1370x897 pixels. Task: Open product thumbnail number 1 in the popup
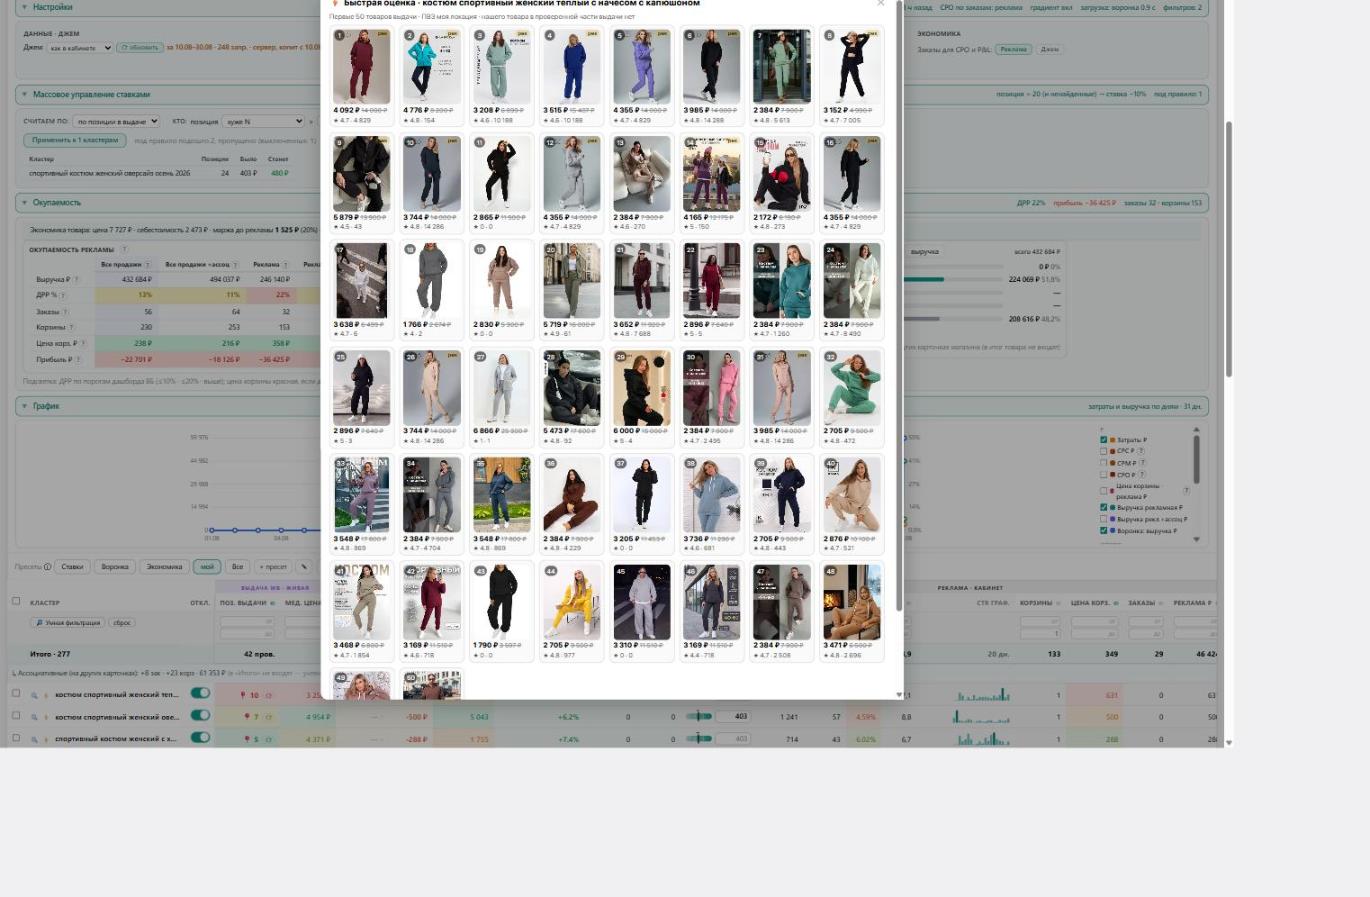point(361,66)
